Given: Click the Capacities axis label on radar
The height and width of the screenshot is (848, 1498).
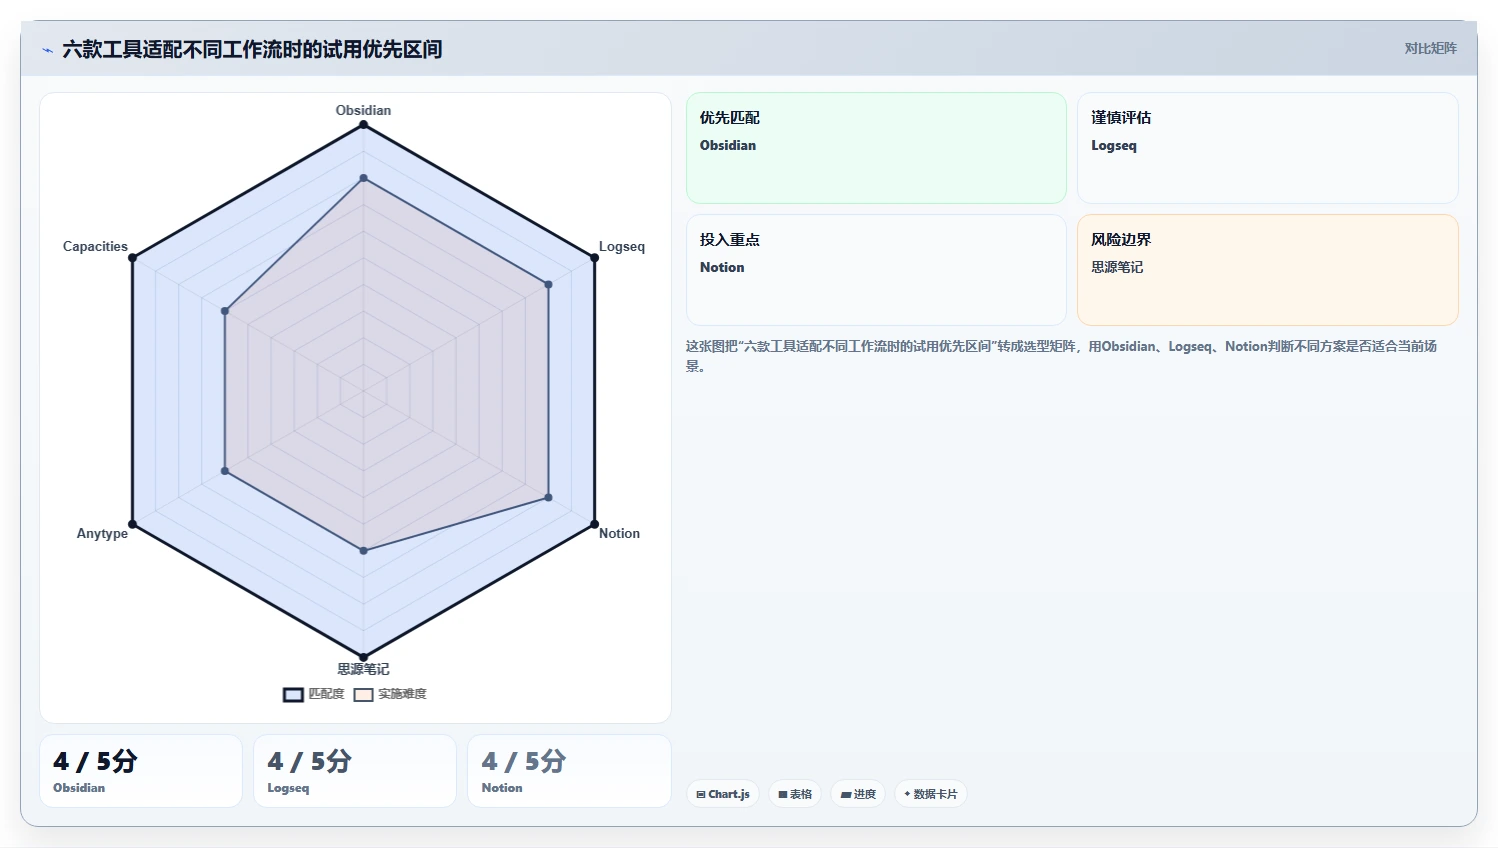Looking at the screenshot, I should click(x=95, y=246).
